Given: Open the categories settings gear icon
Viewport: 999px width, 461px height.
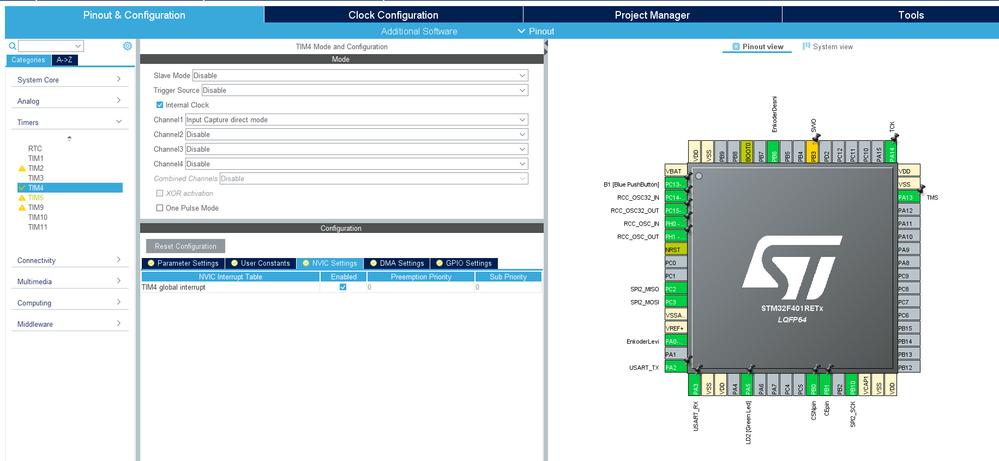Looking at the screenshot, I should pyautogui.click(x=127, y=46).
